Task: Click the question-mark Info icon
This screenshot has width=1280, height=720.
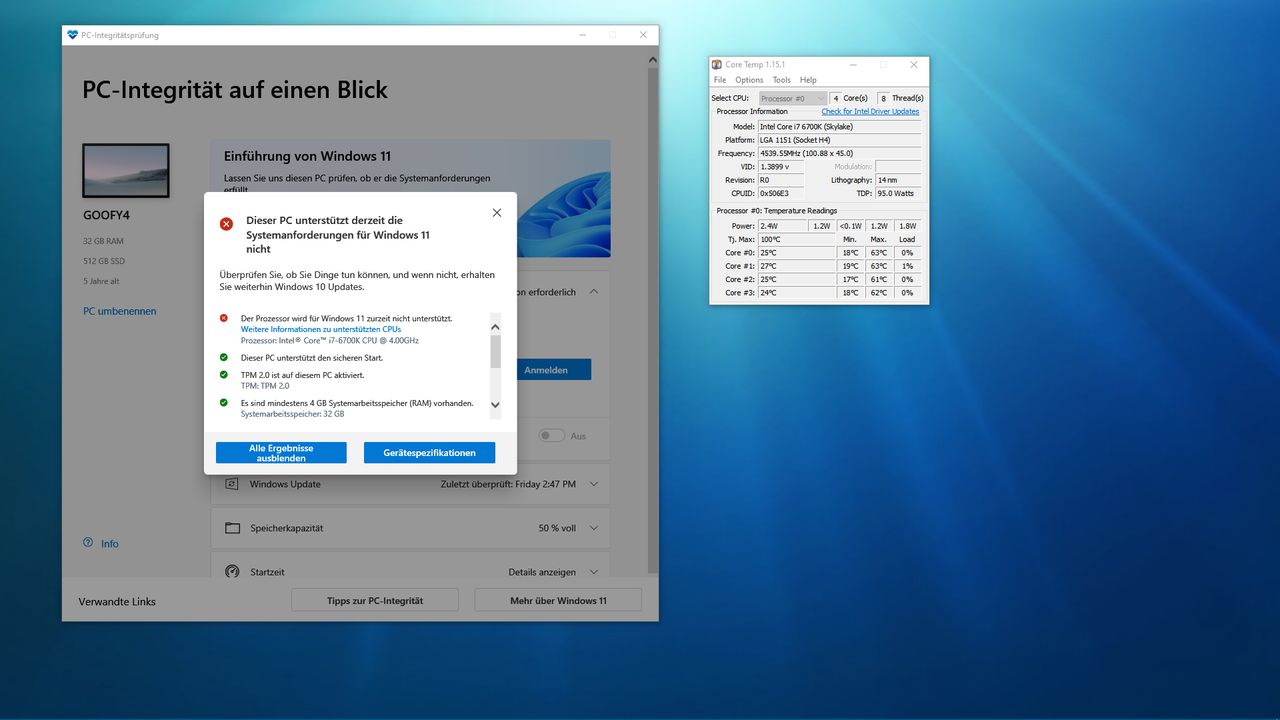Action: coord(88,543)
